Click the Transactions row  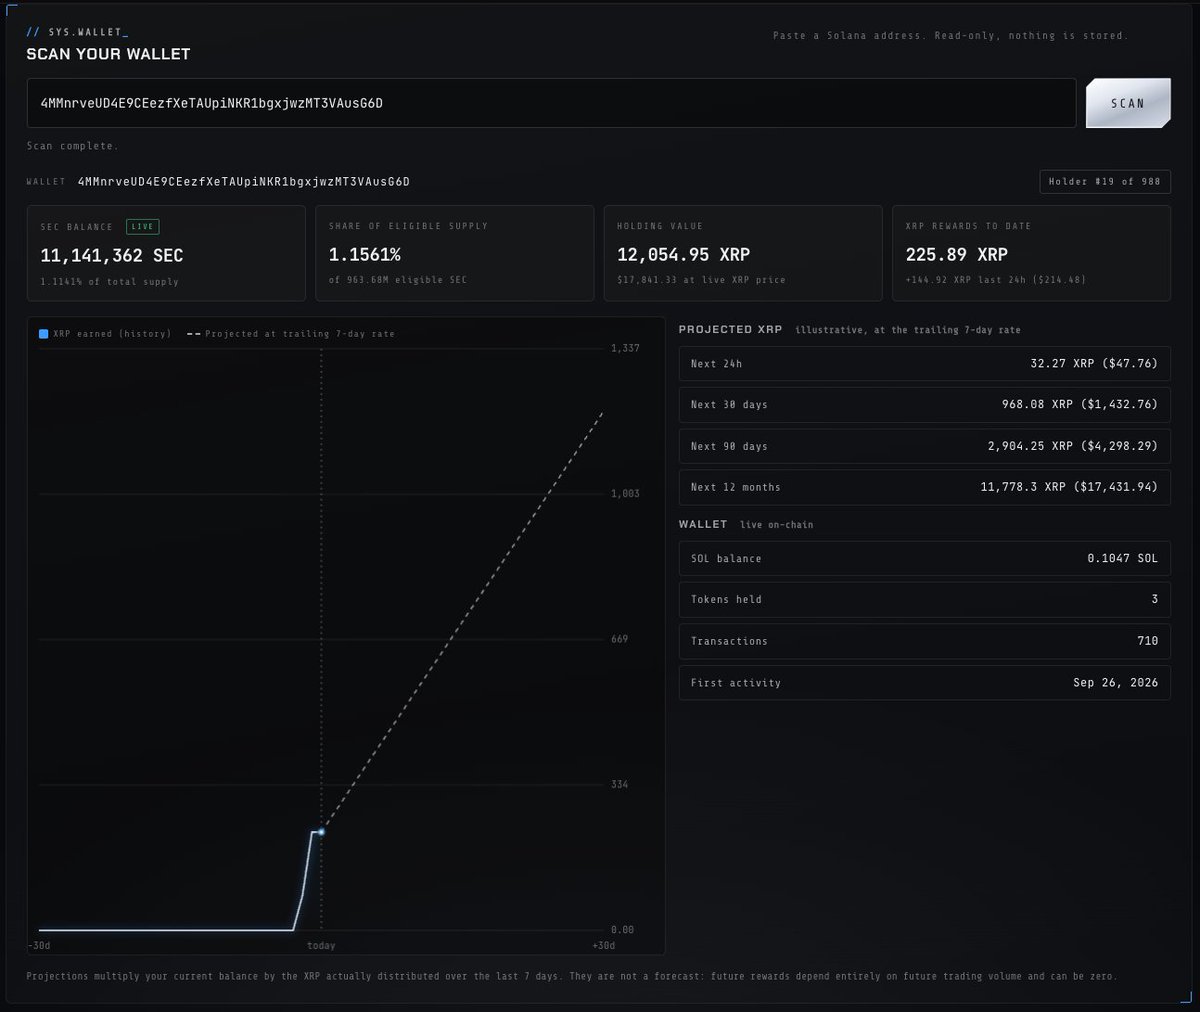tap(924, 641)
